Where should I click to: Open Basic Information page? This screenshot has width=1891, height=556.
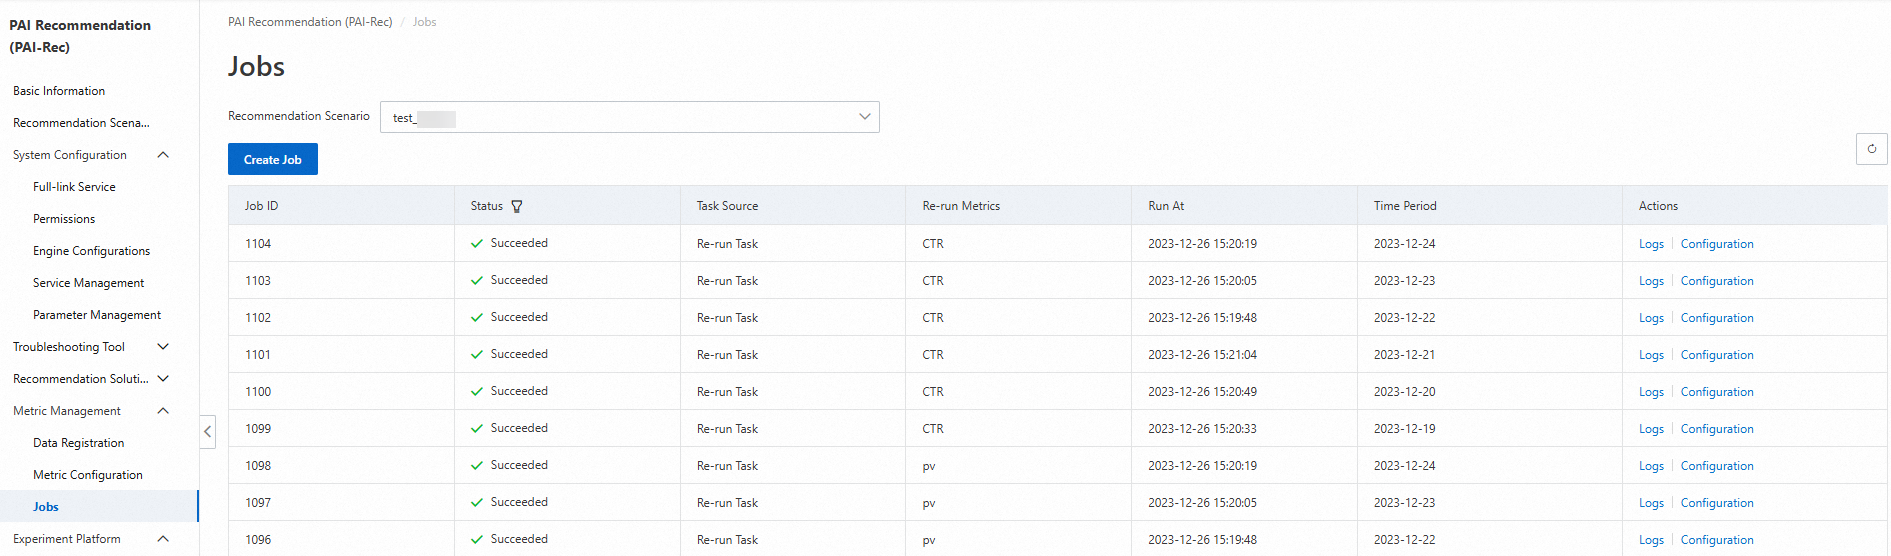pos(59,91)
